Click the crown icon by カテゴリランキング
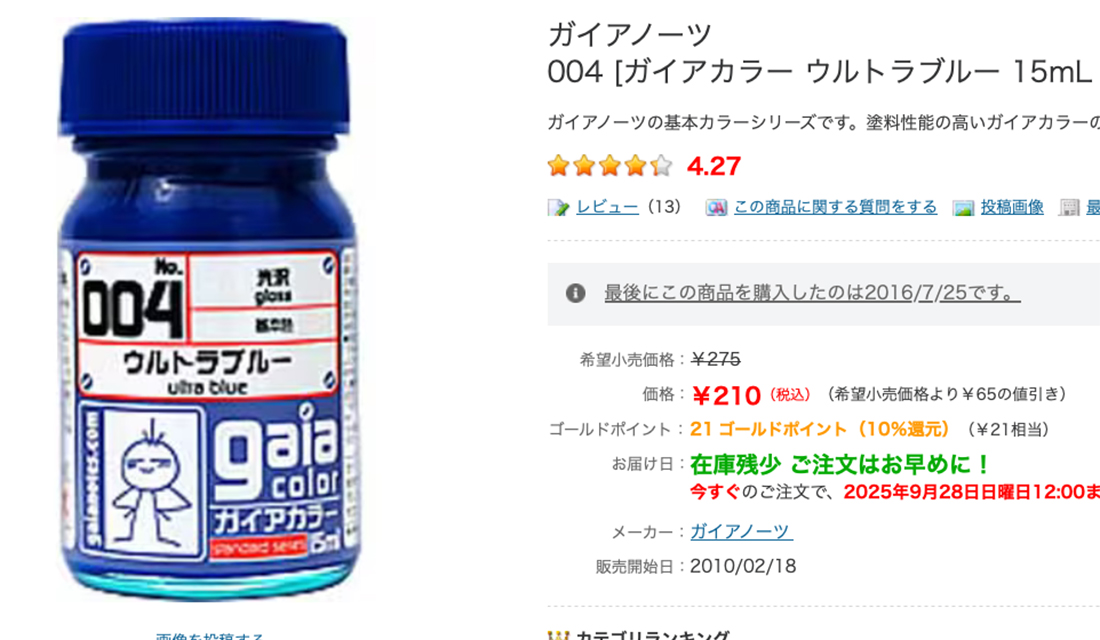1100x640 pixels. 558,636
